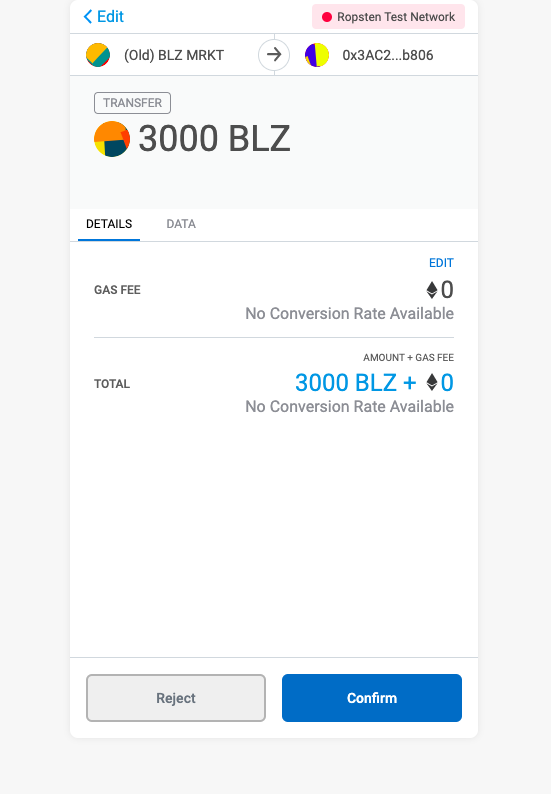Reject the transaction
The height and width of the screenshot is (794, 551).
[176, 698]
